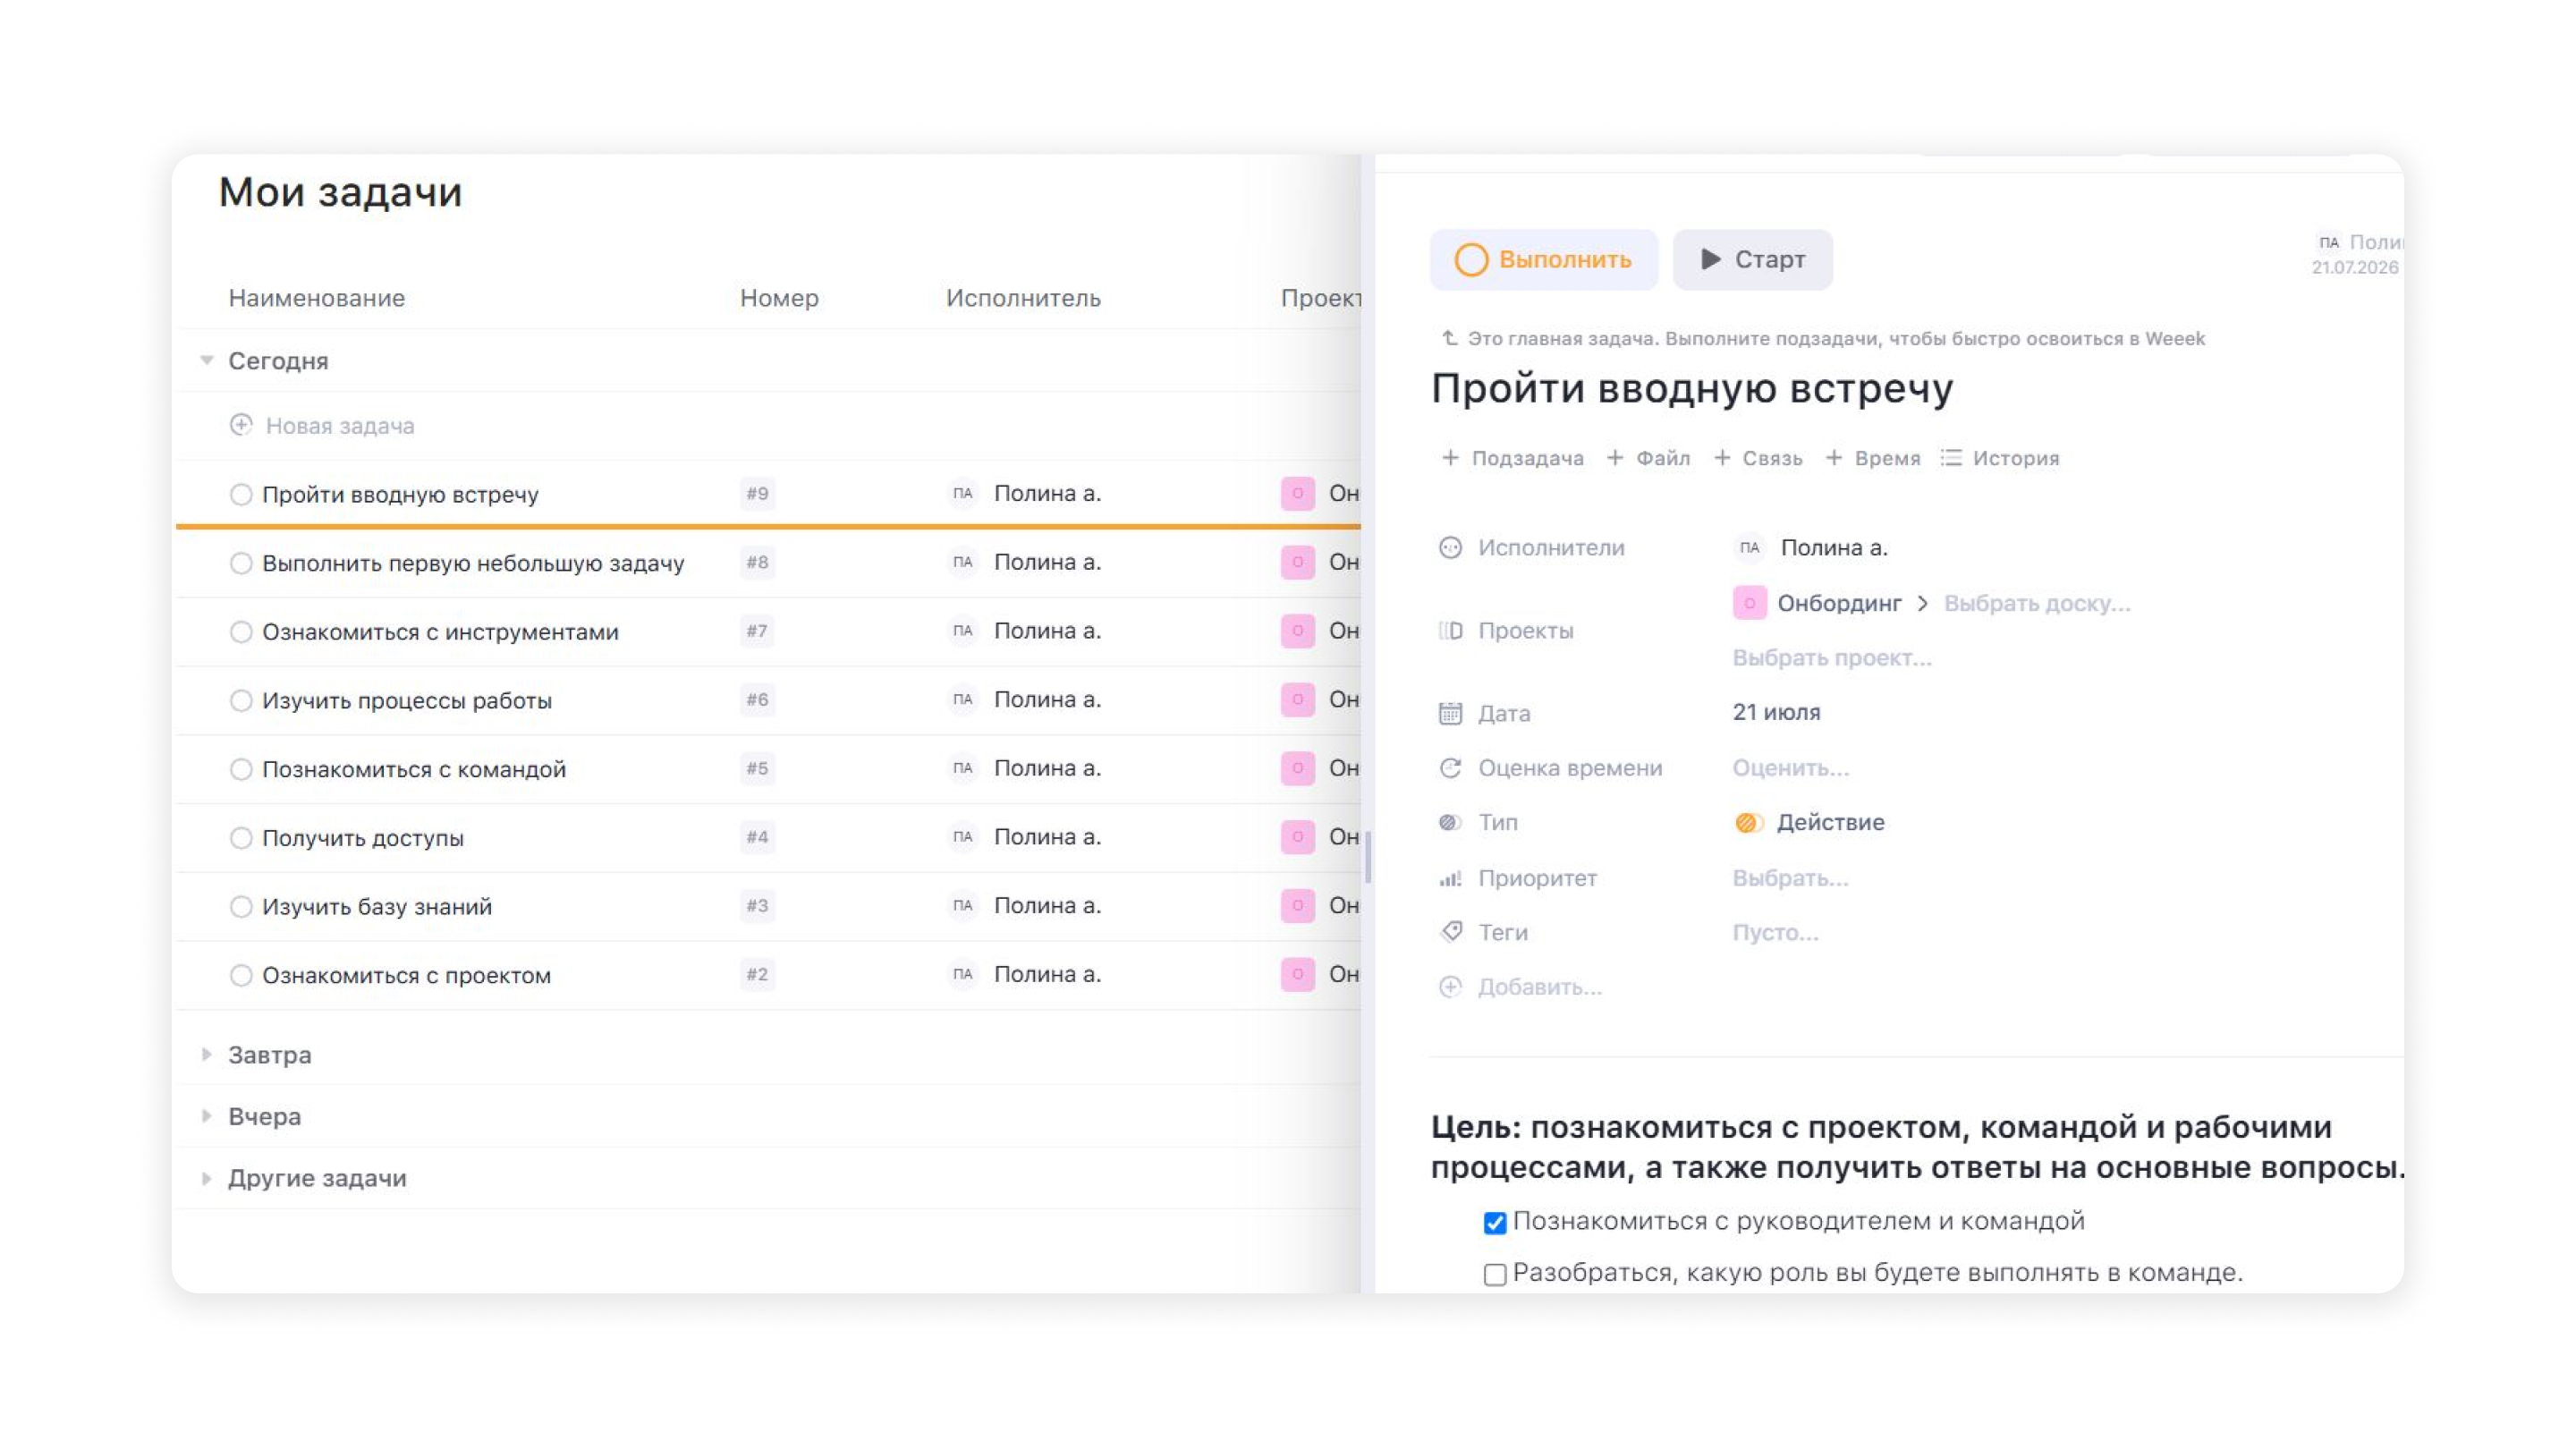The height and width of the screenshot is (1449, 2576).
Task: Click the Номер column header
Action: click(x=779, y=298)
